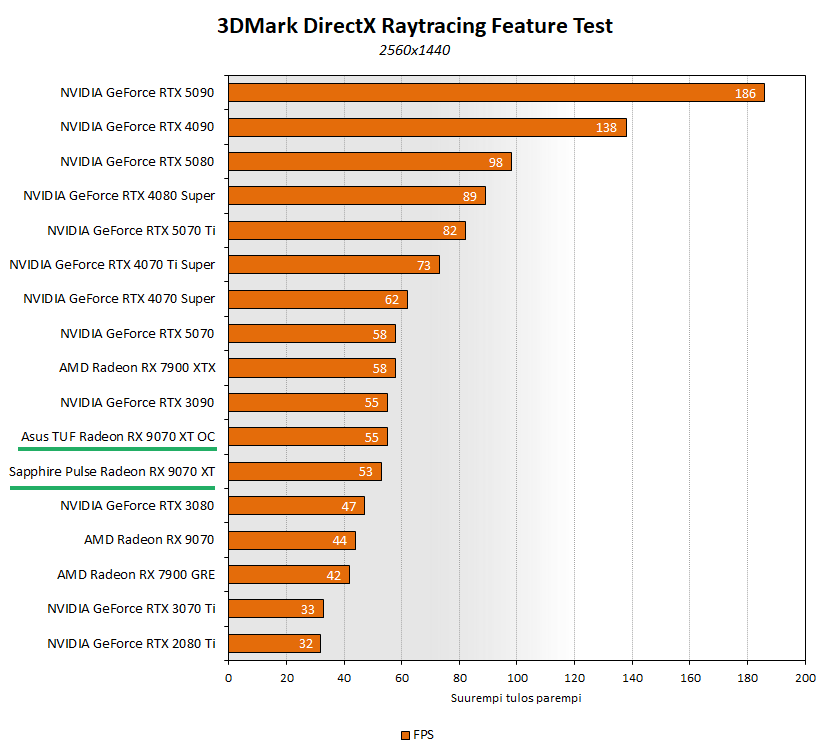This screenshot has height=756, width=830.
Task: Select the RTX 4080 Super bar
Action: tap(356, 196)
